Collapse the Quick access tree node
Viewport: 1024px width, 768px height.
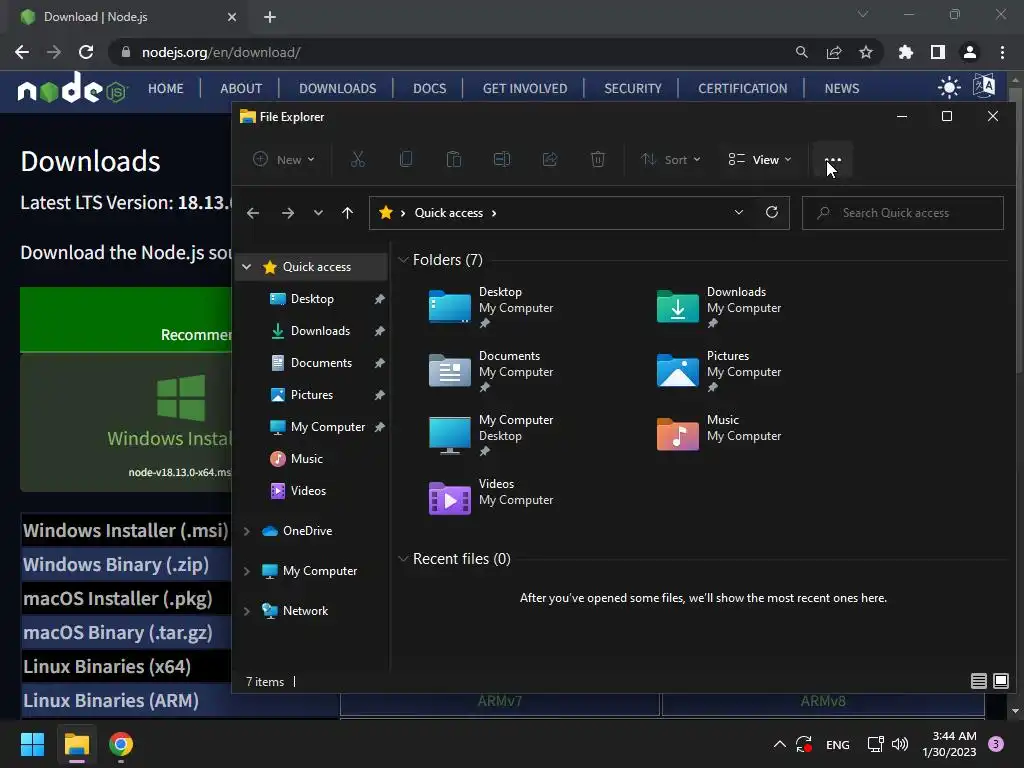[246, 266]
